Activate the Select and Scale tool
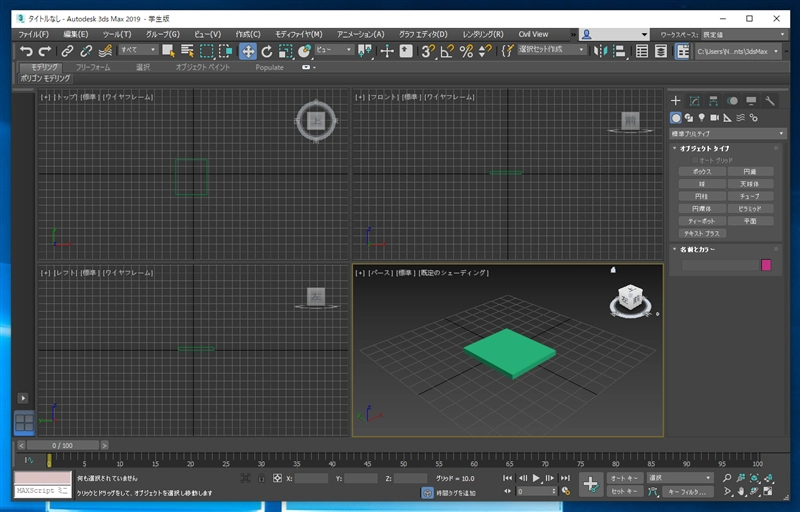Image resolution: width=800 pixels, height=512 pixels. [286, 51]
